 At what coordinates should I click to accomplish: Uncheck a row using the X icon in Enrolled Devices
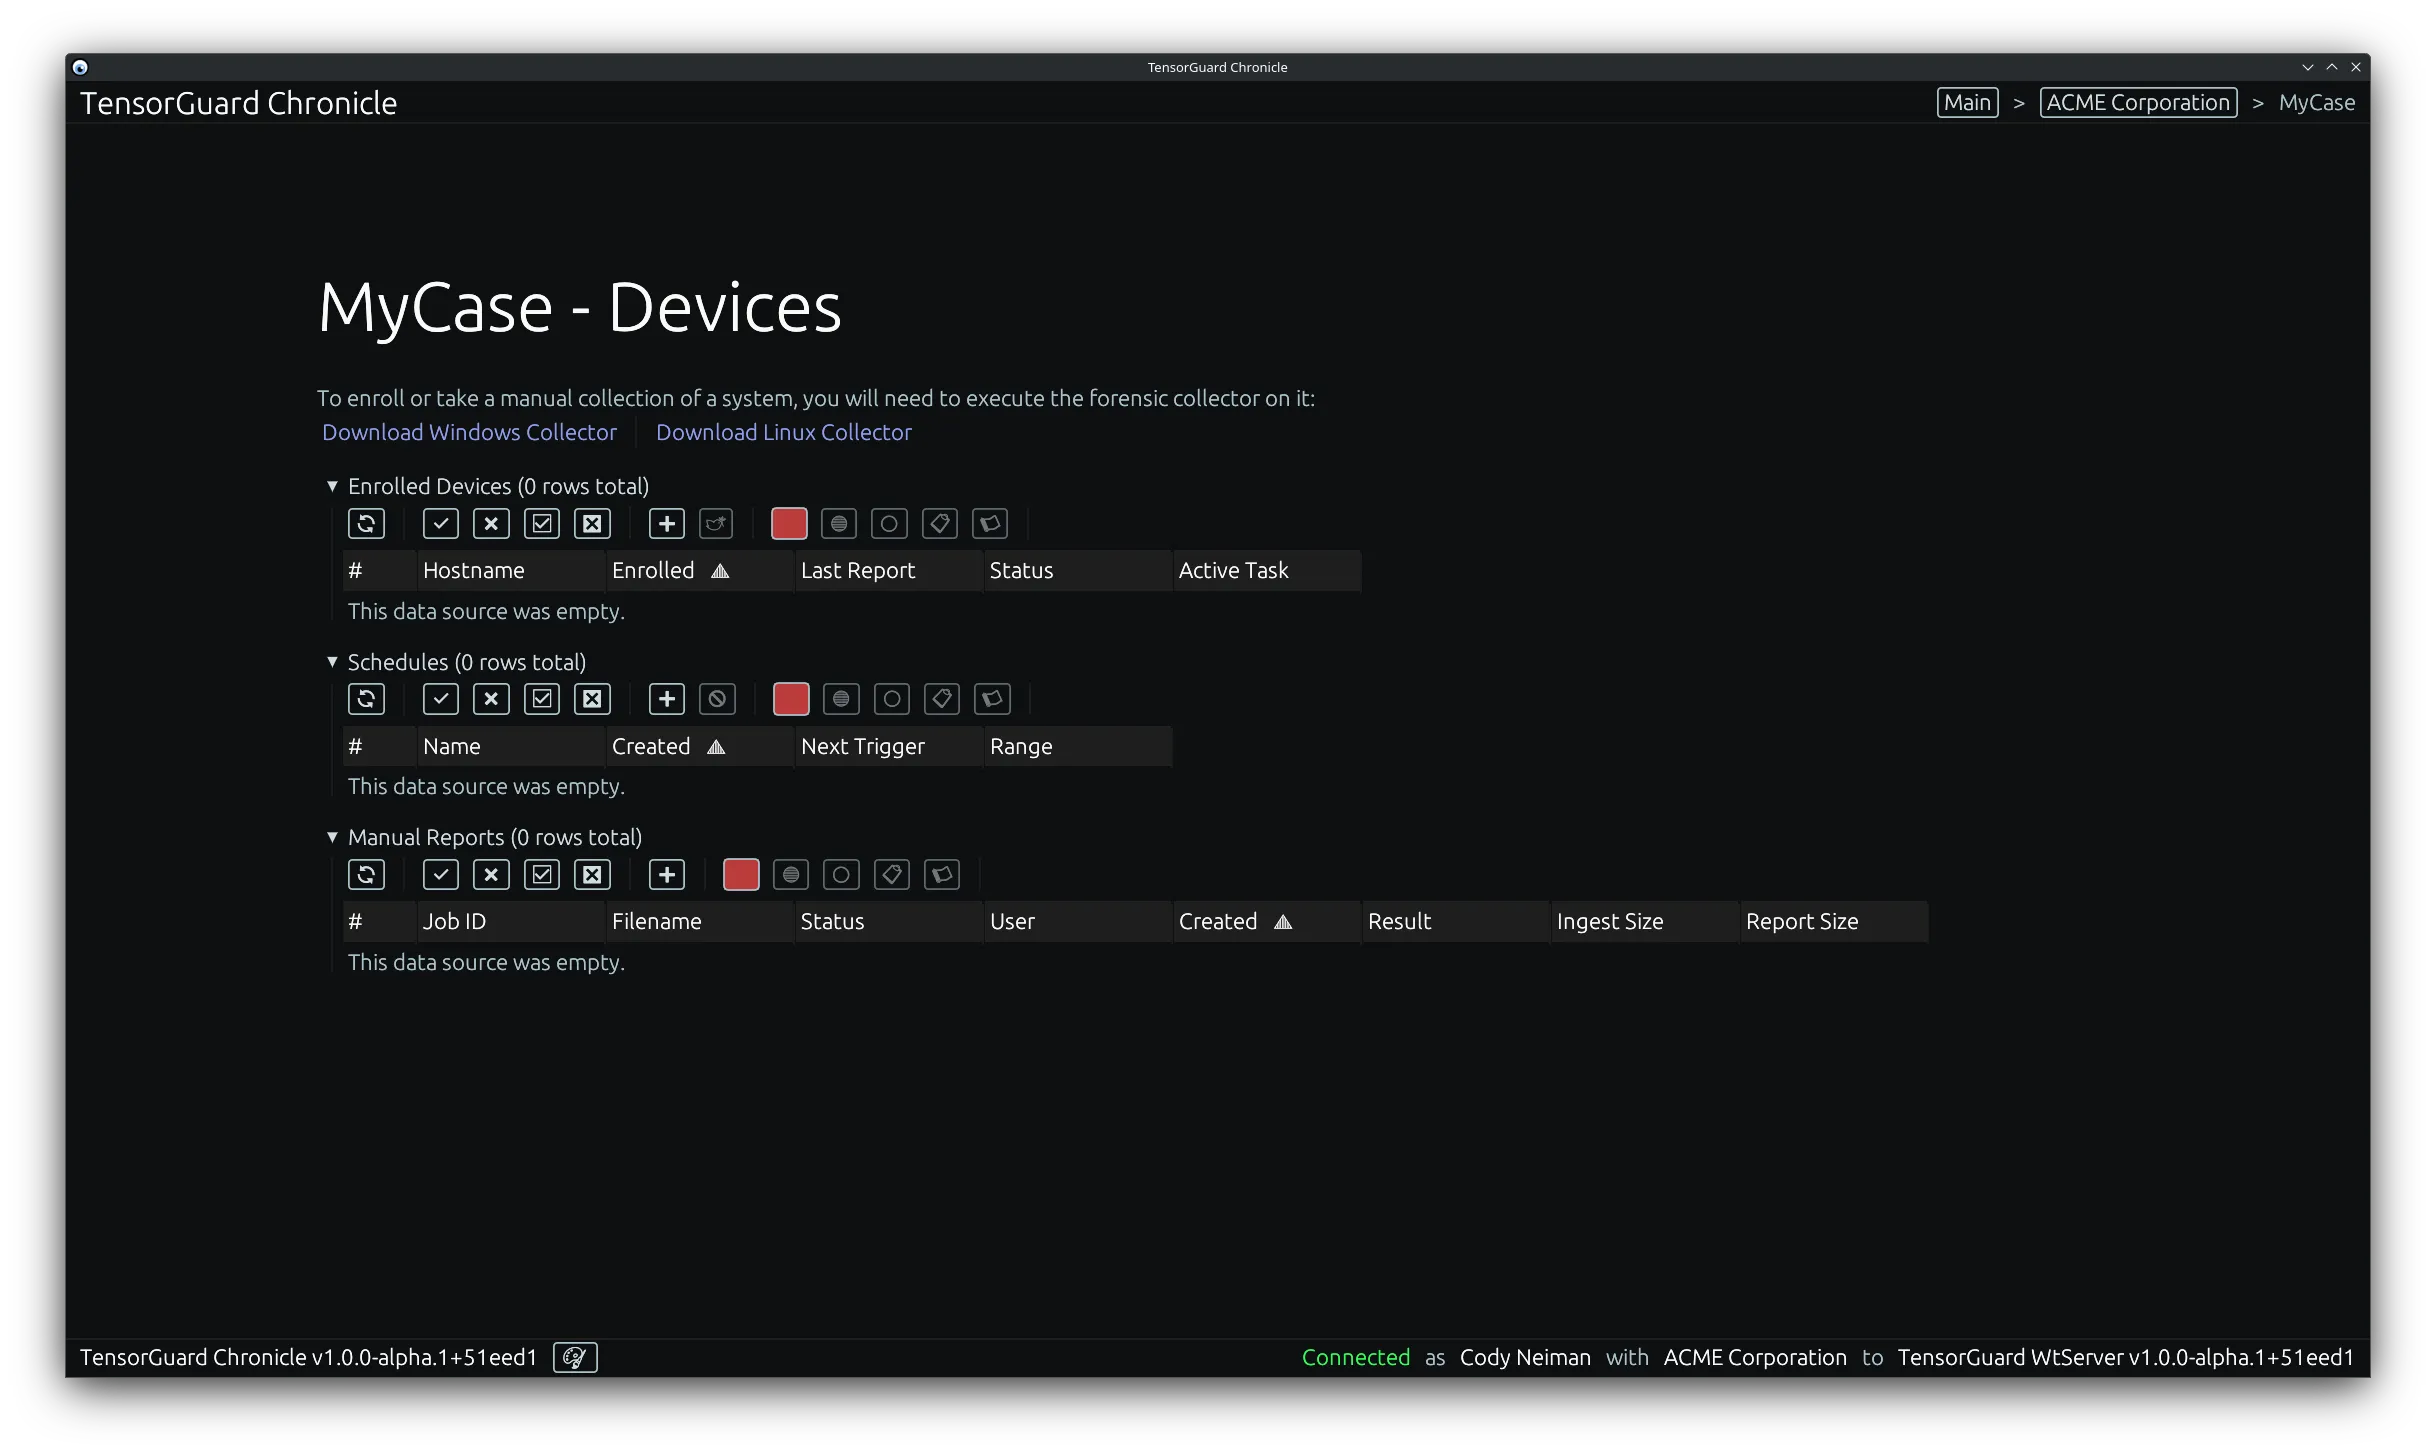point(490,523)
